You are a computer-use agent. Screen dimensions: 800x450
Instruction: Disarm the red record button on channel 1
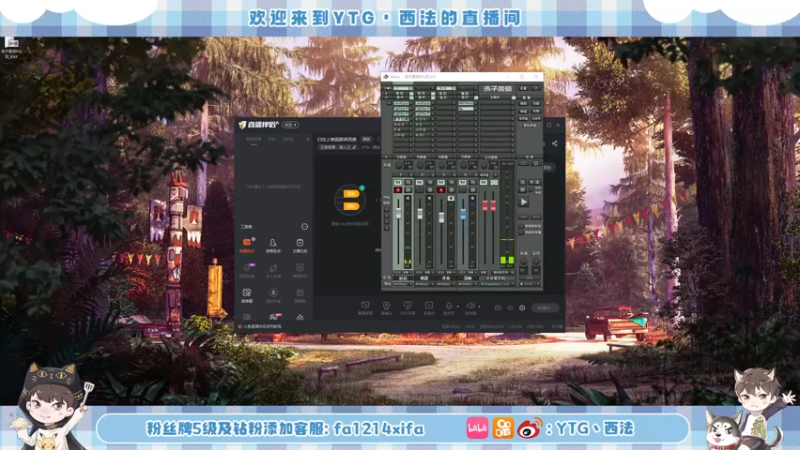(x=398, y=190)
